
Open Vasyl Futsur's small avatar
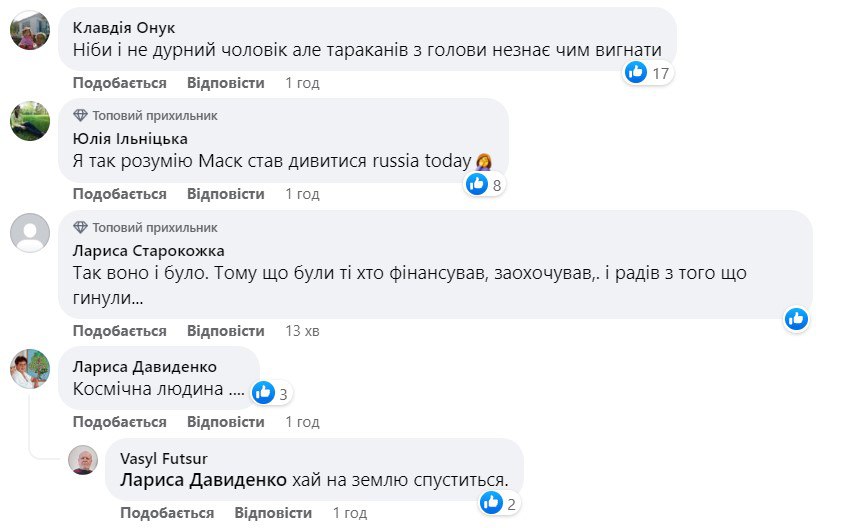(x=83, y=460)
